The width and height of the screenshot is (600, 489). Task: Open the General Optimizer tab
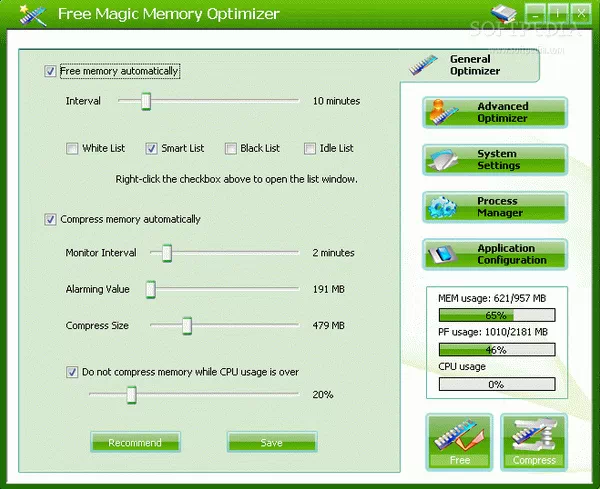click(470, 65)
